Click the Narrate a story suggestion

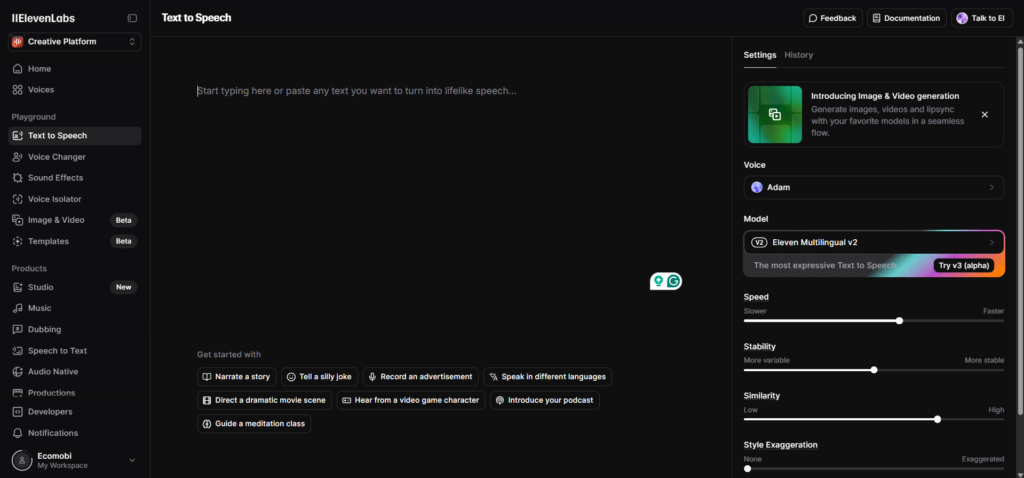pos(237,377)
